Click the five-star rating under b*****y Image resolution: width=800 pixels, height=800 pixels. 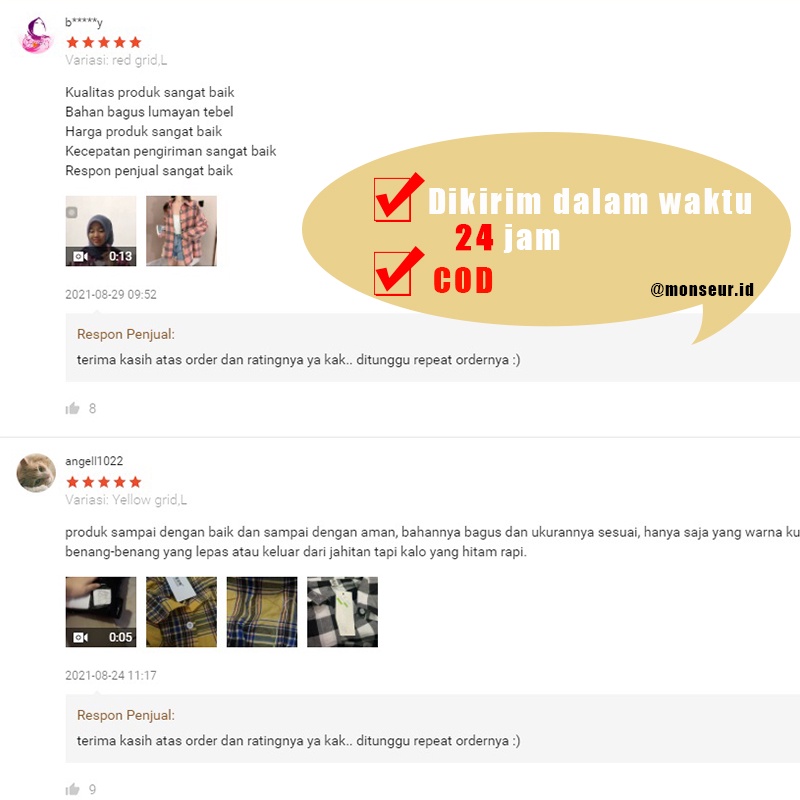[x=104, y=42]
